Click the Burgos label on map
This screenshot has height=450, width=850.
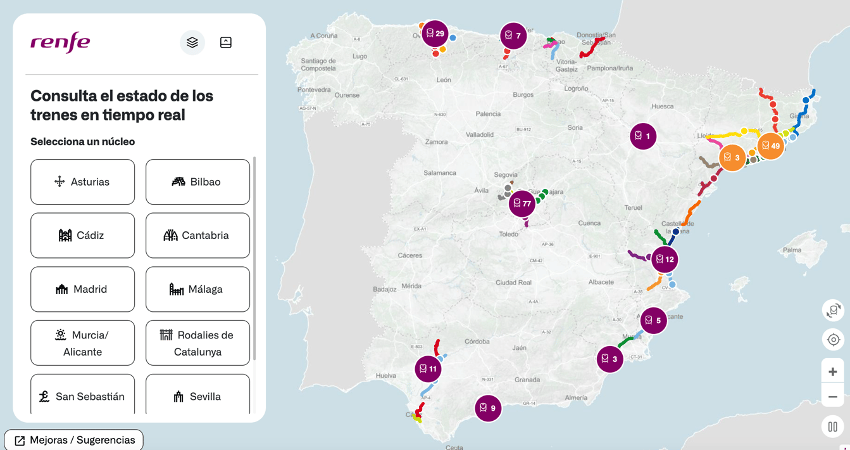[523, 94]
